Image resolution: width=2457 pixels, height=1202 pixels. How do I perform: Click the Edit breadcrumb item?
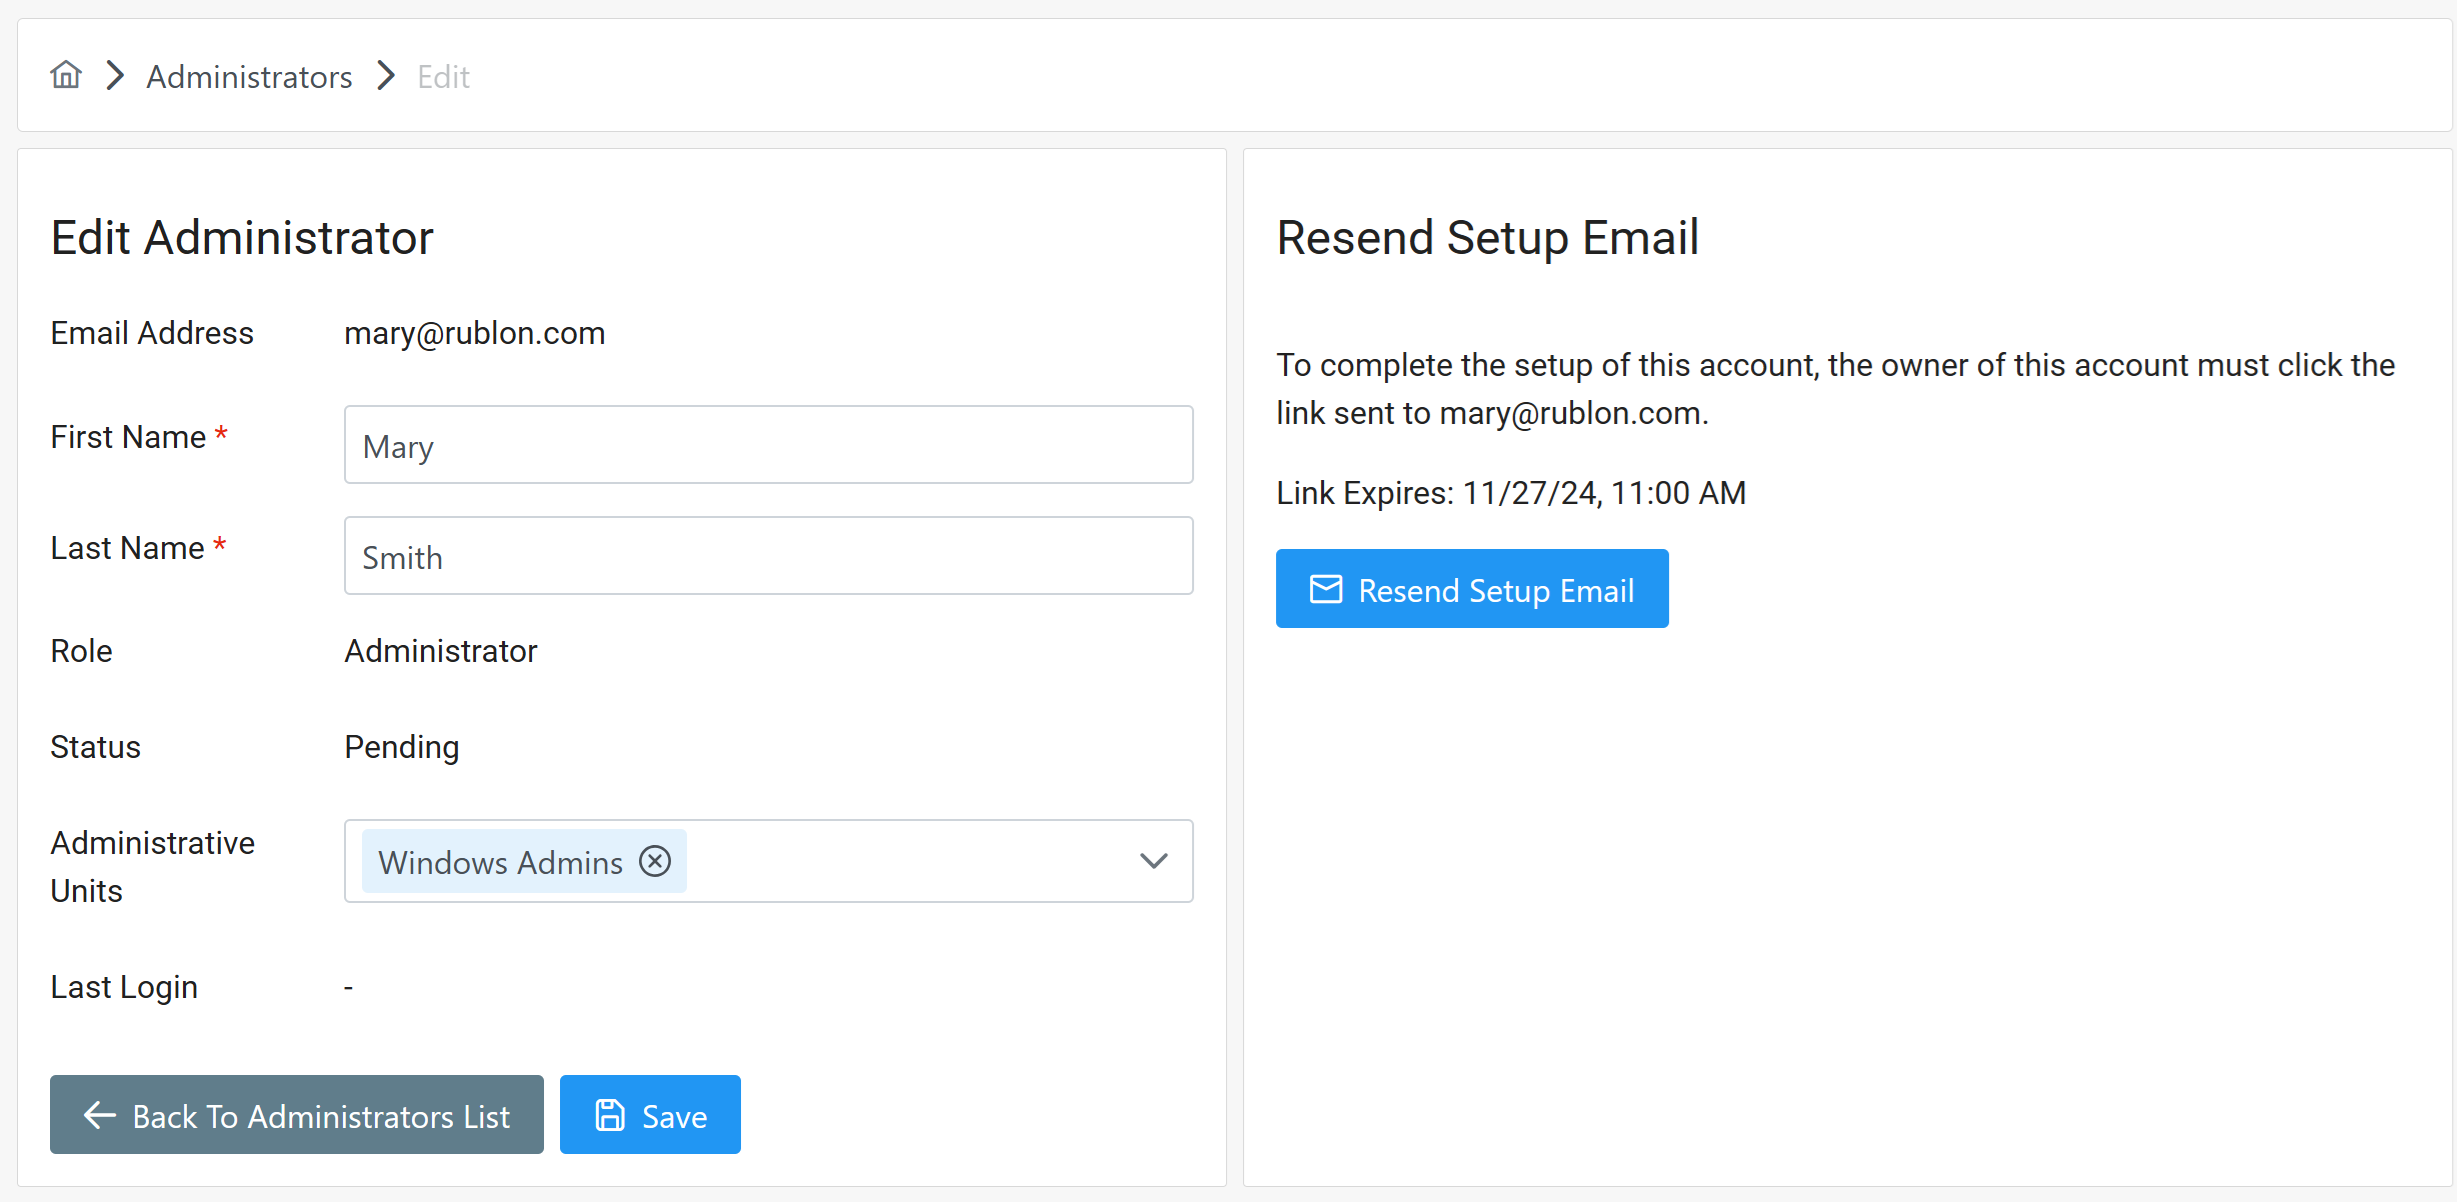point(443,77)
